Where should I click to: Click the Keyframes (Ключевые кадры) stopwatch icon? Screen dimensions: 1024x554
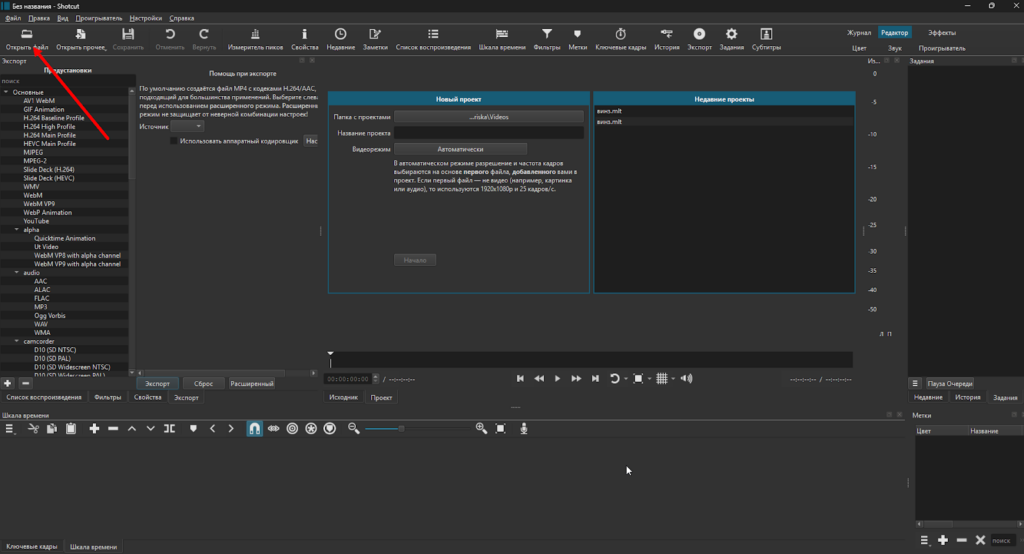point(621,35)
